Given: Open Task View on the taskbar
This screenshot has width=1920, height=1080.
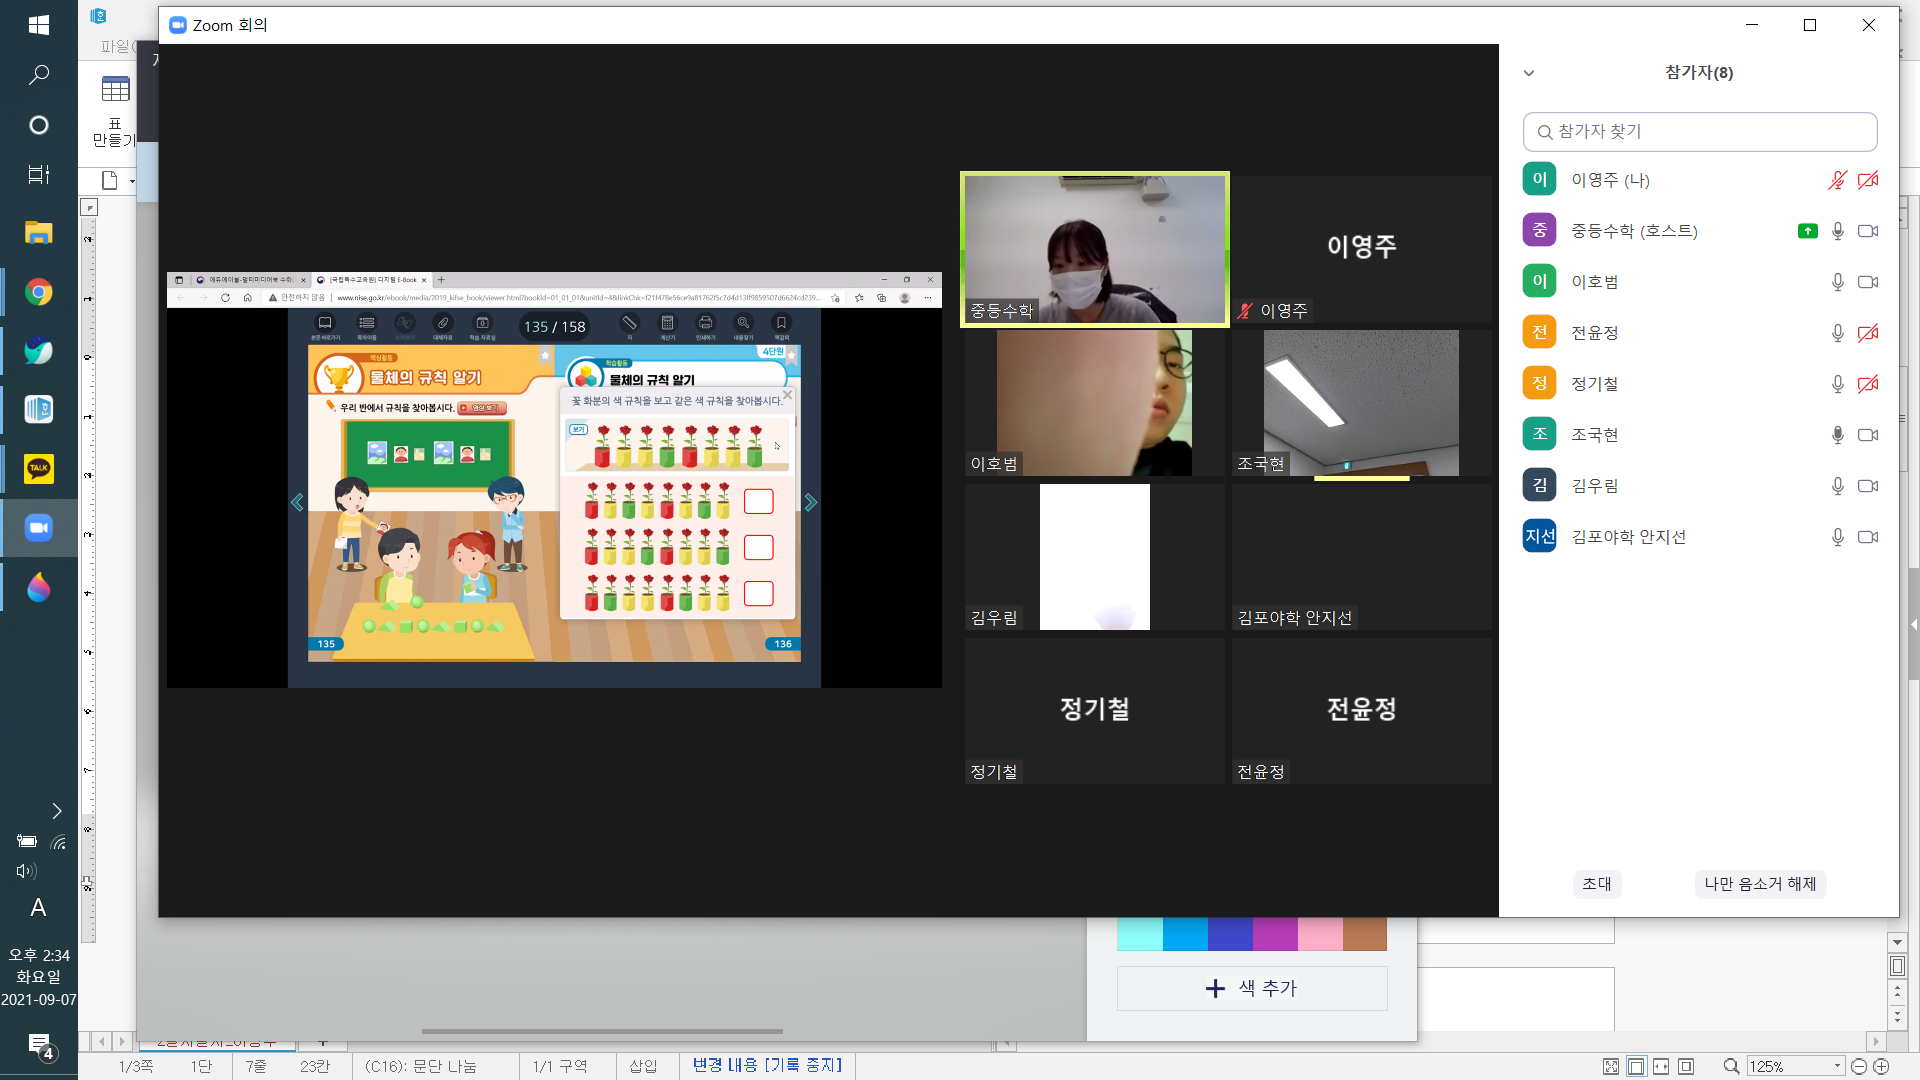Looking at the screenshot, I should (x=39, y=175).
